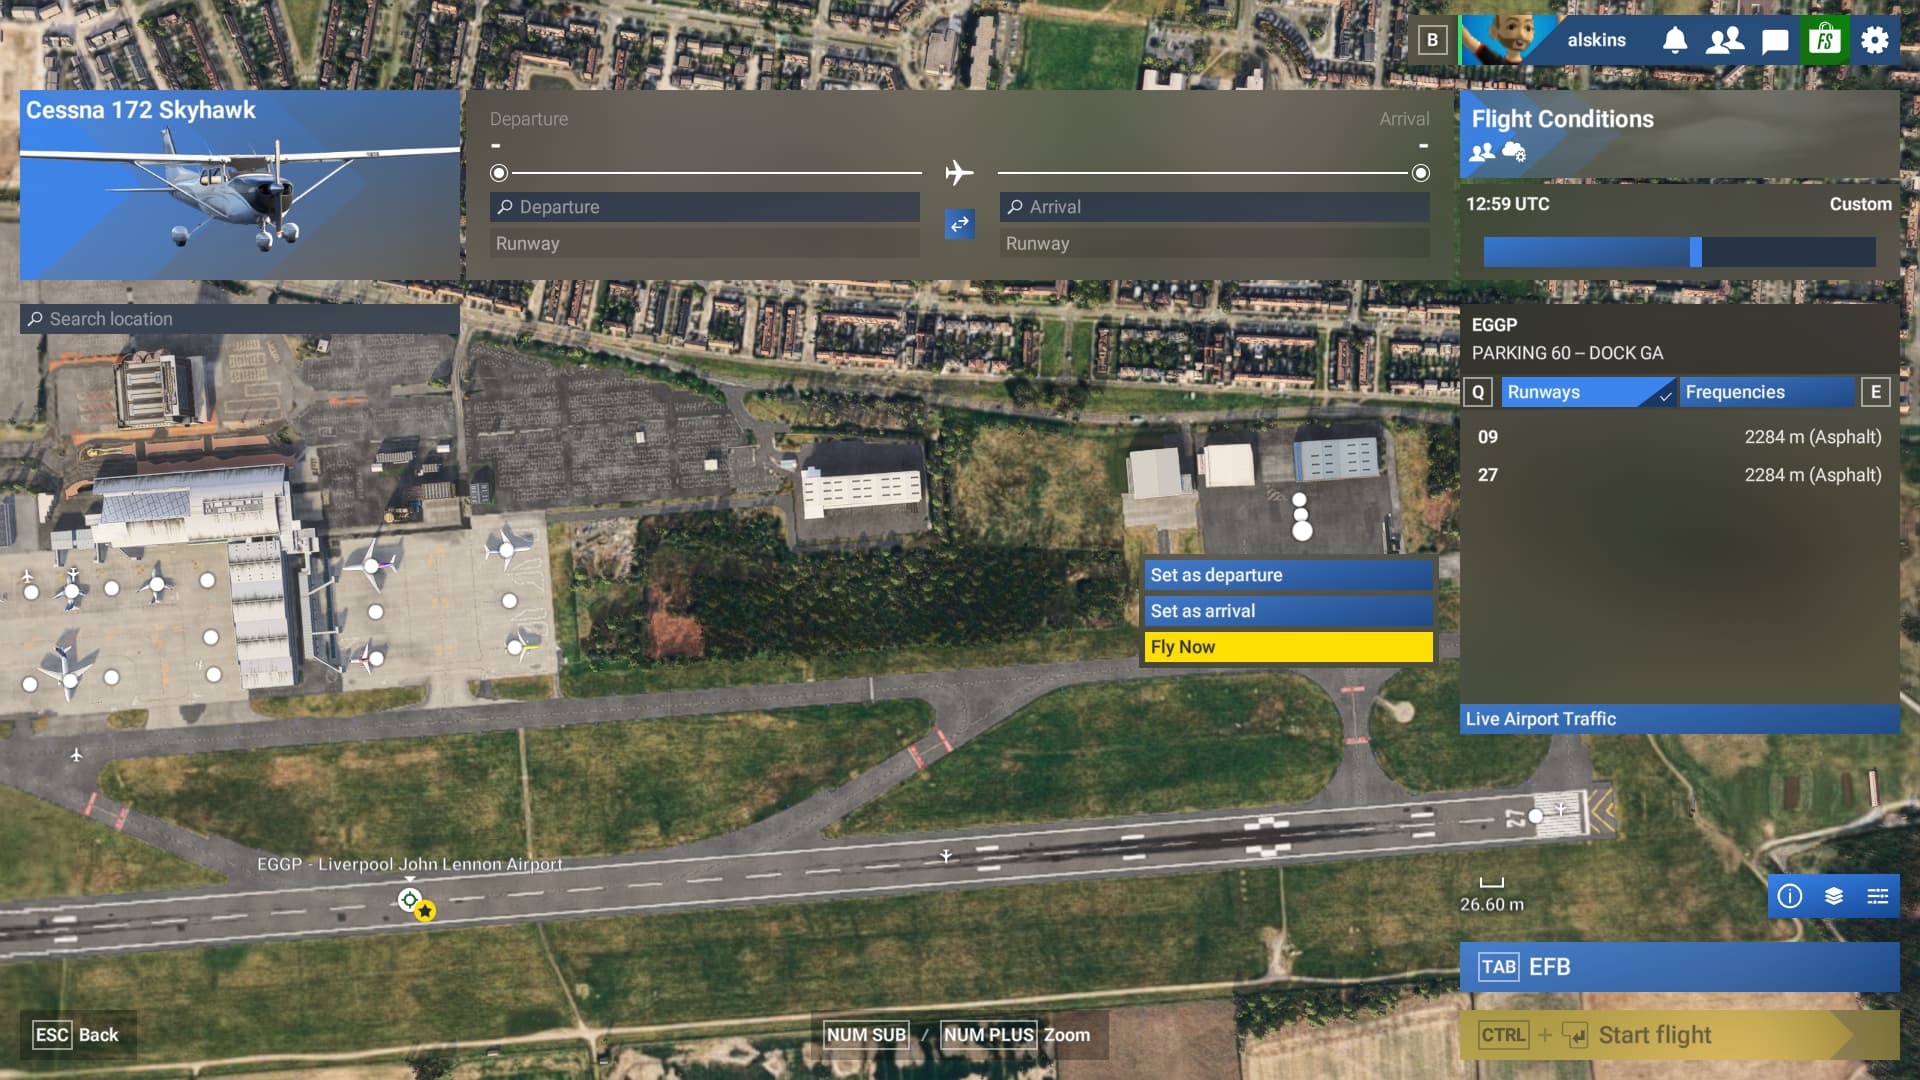Switch to the Runways tab
The image size is (1920, 1080).
(1588, 392)
